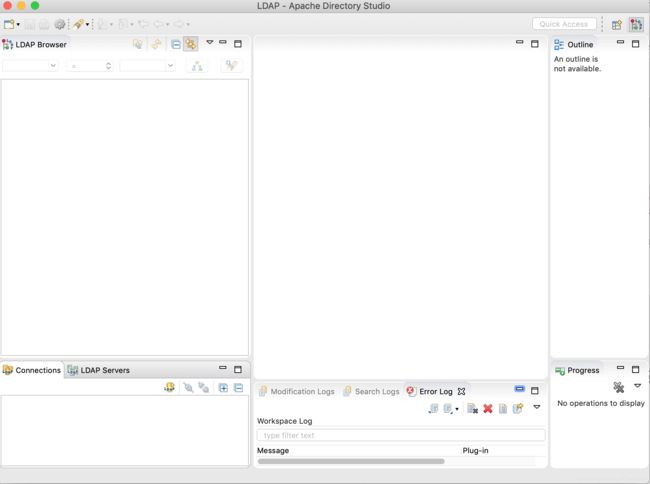
Task: Click LDAP Browser open connection link icon
Action: point(156,44)
